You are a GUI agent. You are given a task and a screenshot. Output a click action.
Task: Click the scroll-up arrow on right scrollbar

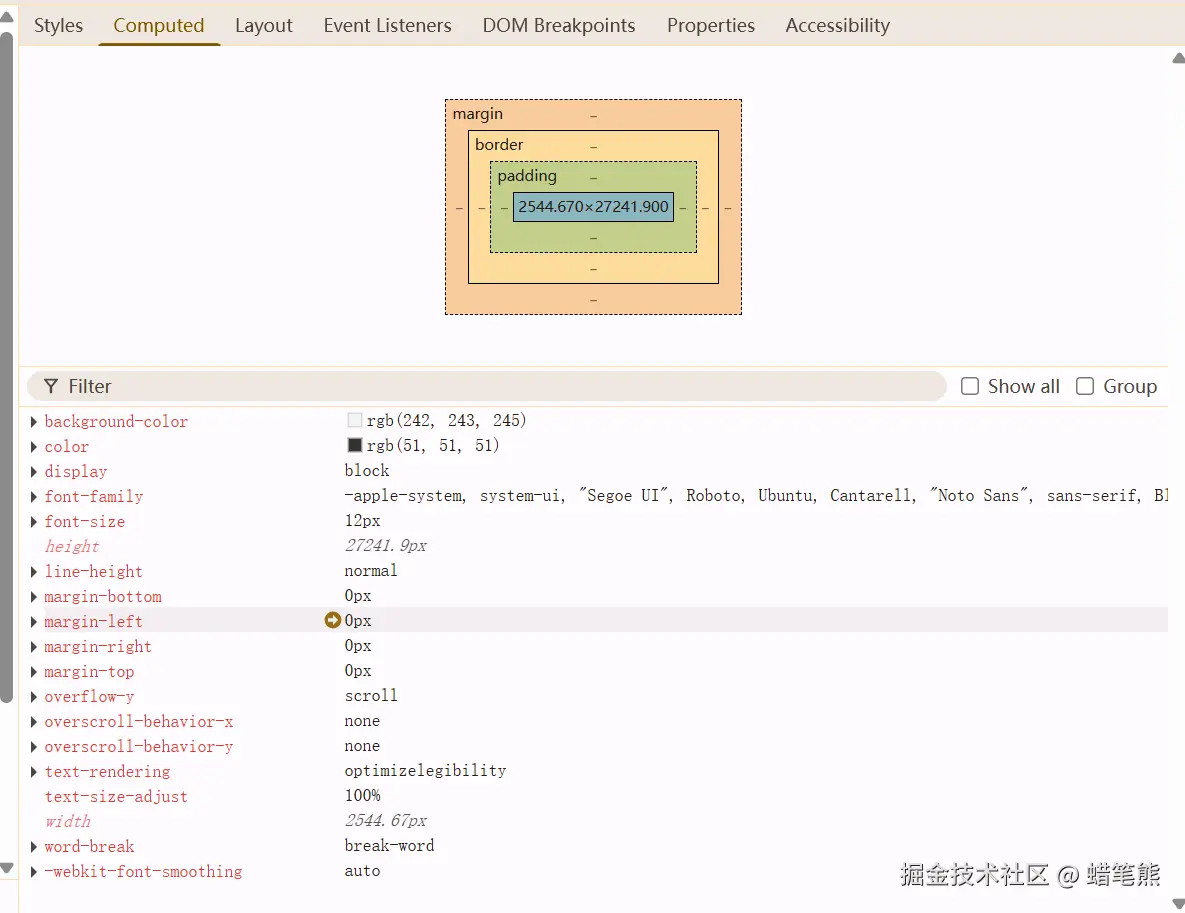(1177, 58)
